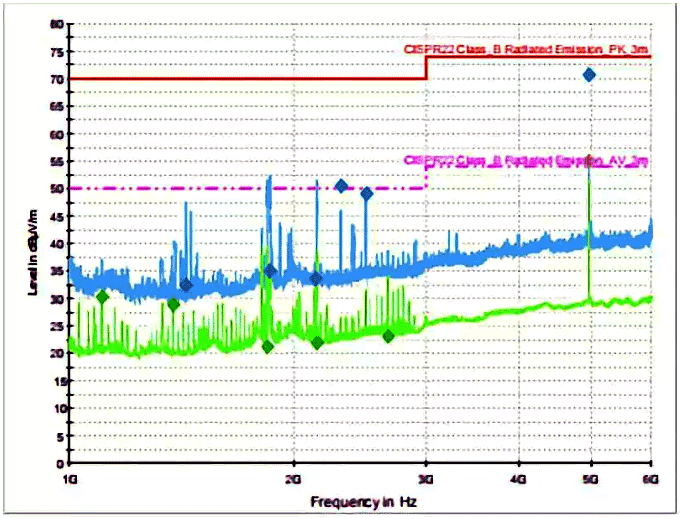Click the magenta dash-dot limit line at 50 dB
This screenshot has height=518, width=681.
250,188
